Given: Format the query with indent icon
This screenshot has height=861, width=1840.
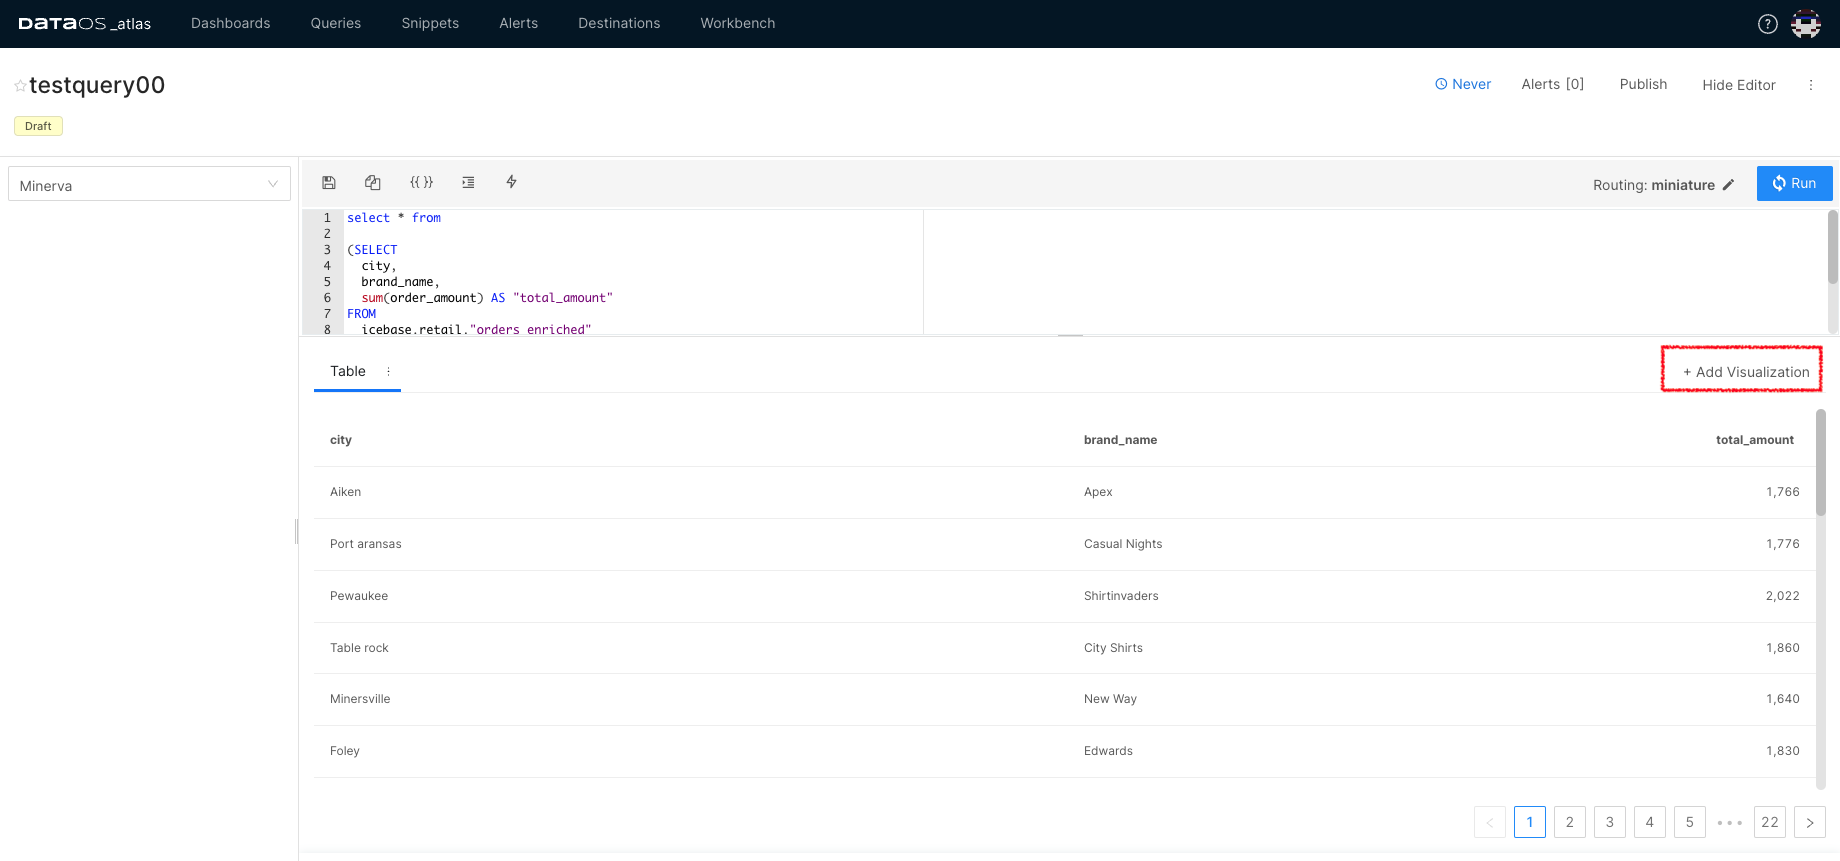Looking at the screenshot, I should click(468, 182).
